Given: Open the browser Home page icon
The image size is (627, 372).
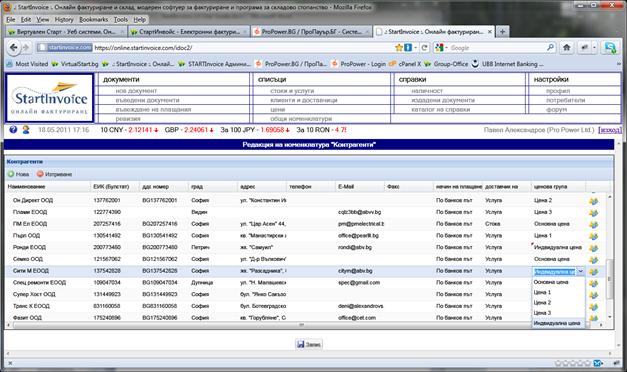Looking at the screenshot, I should pos(567,48).
